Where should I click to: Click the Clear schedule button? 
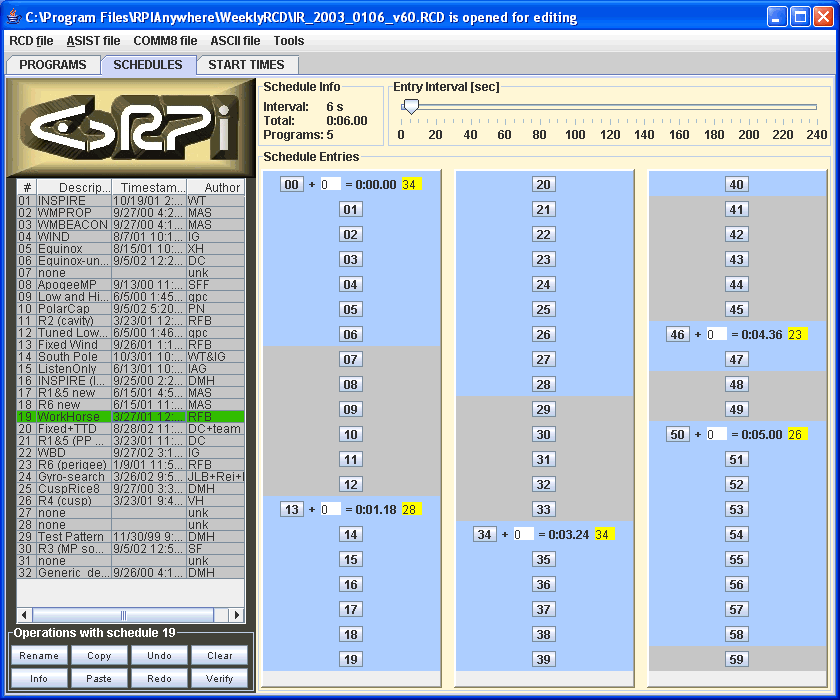coord(220,656)
